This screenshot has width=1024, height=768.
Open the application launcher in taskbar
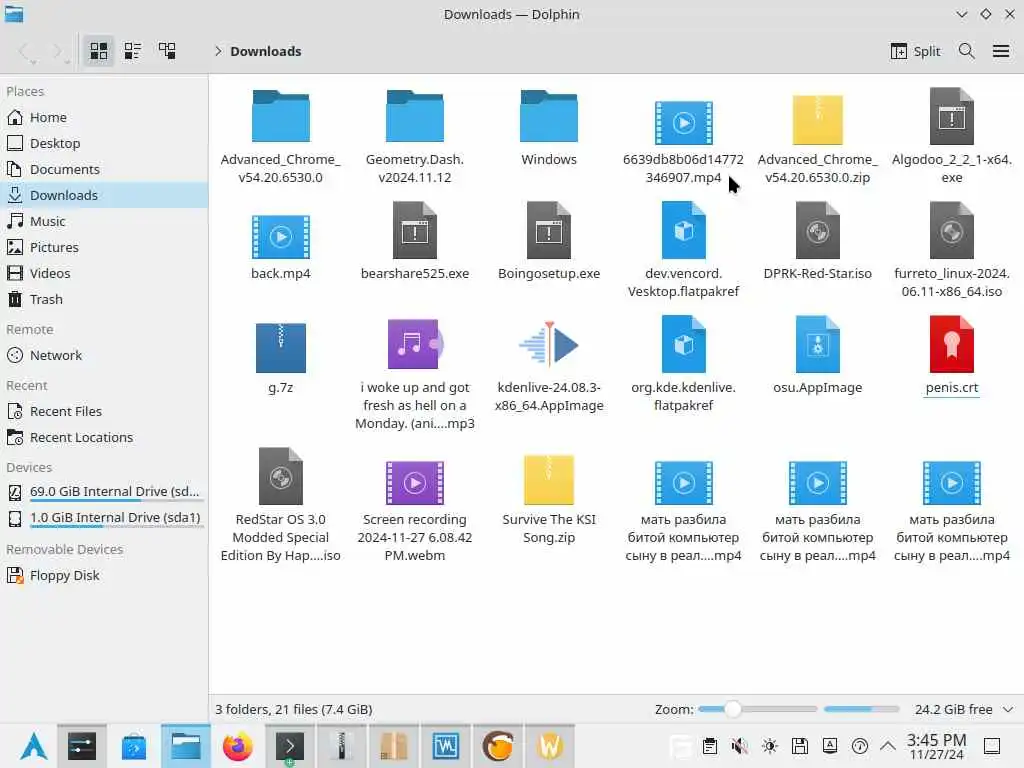pos(33,746)
